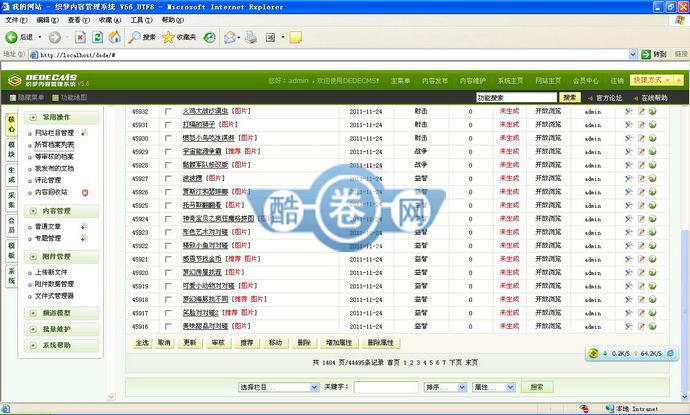The image size is (690, 415).
Task: Click the yellow note toolbar icon
Action: (296, 38)
